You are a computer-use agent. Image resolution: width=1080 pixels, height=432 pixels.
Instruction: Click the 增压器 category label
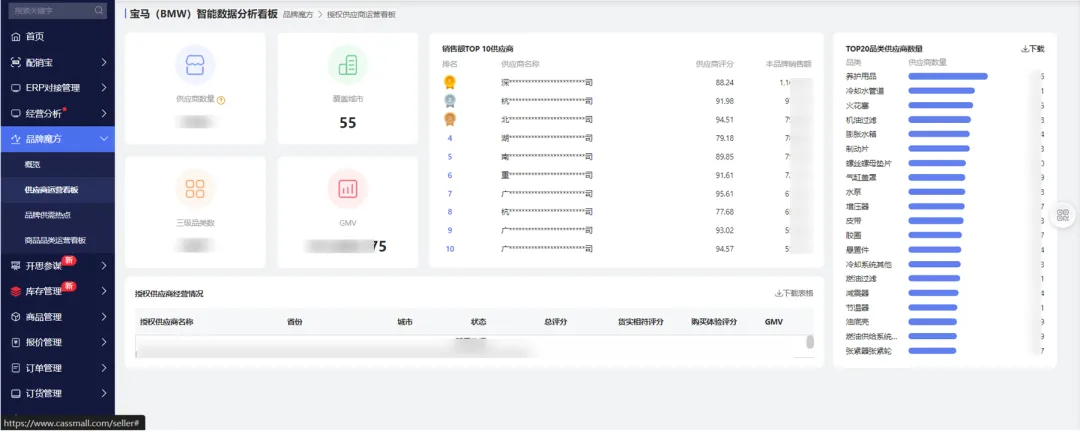coord(857,206)
